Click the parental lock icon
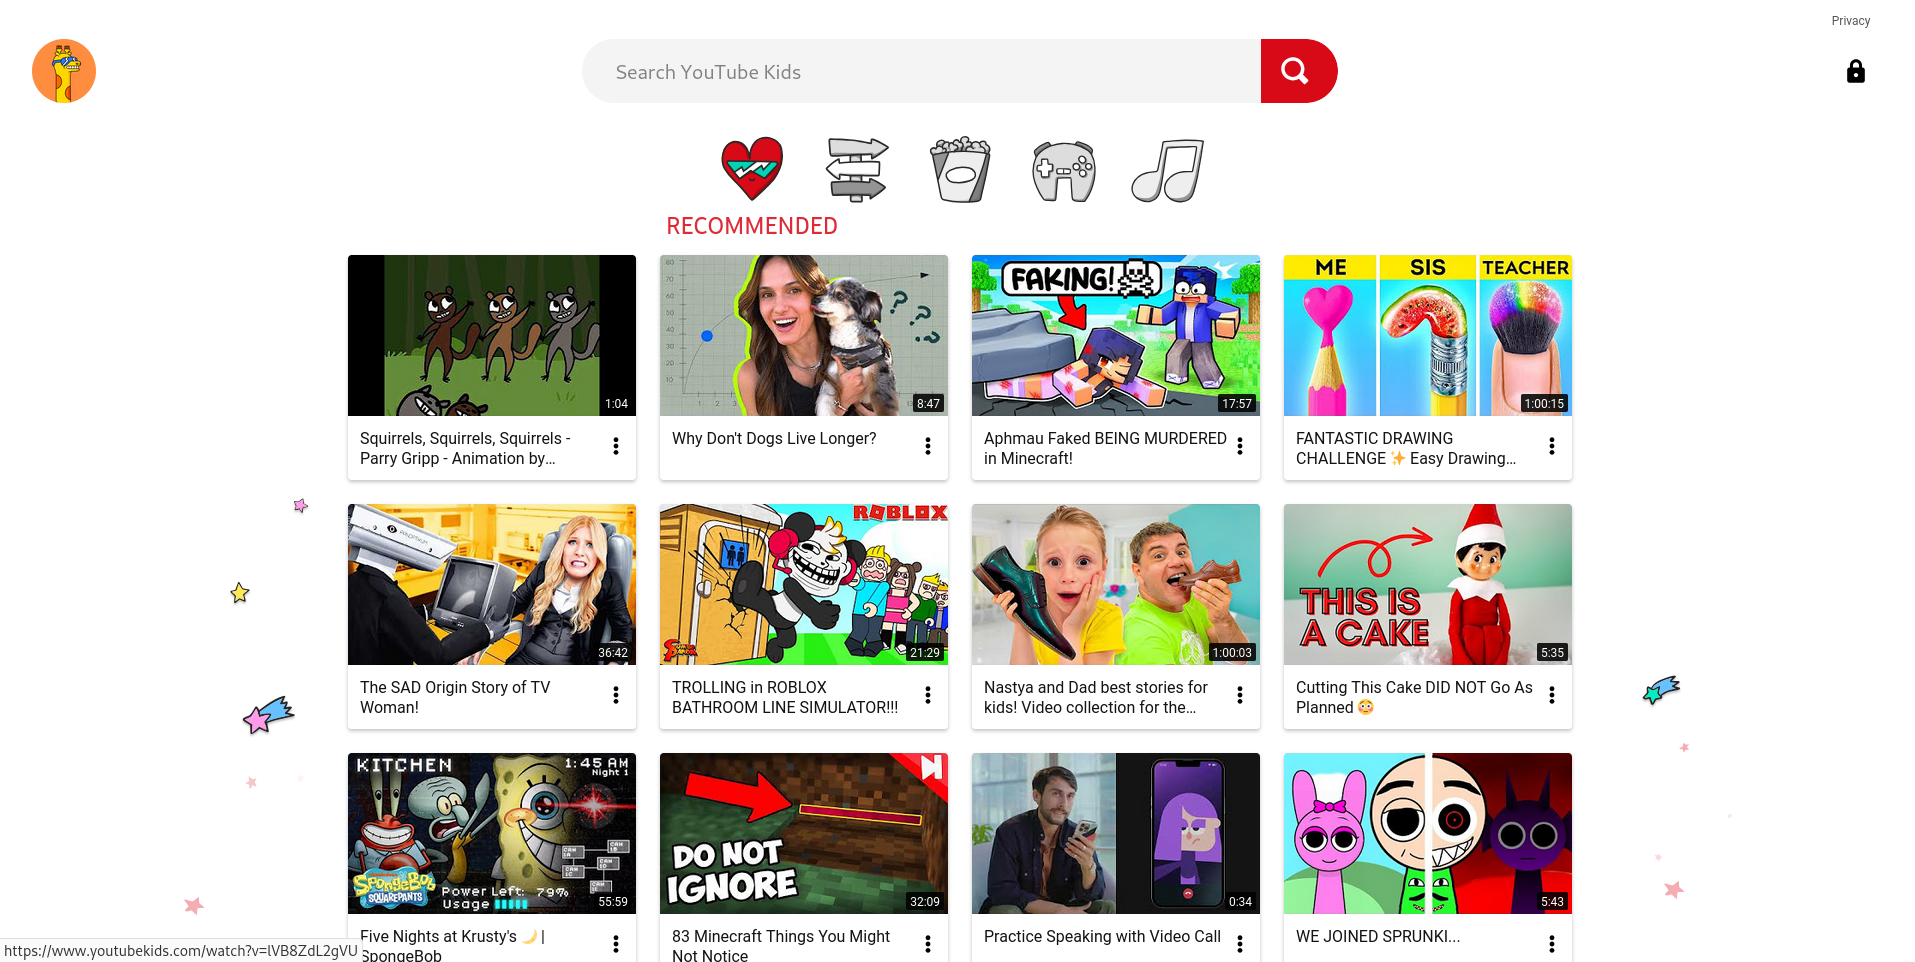The image size is (1915, 962). click(1855, 71)
